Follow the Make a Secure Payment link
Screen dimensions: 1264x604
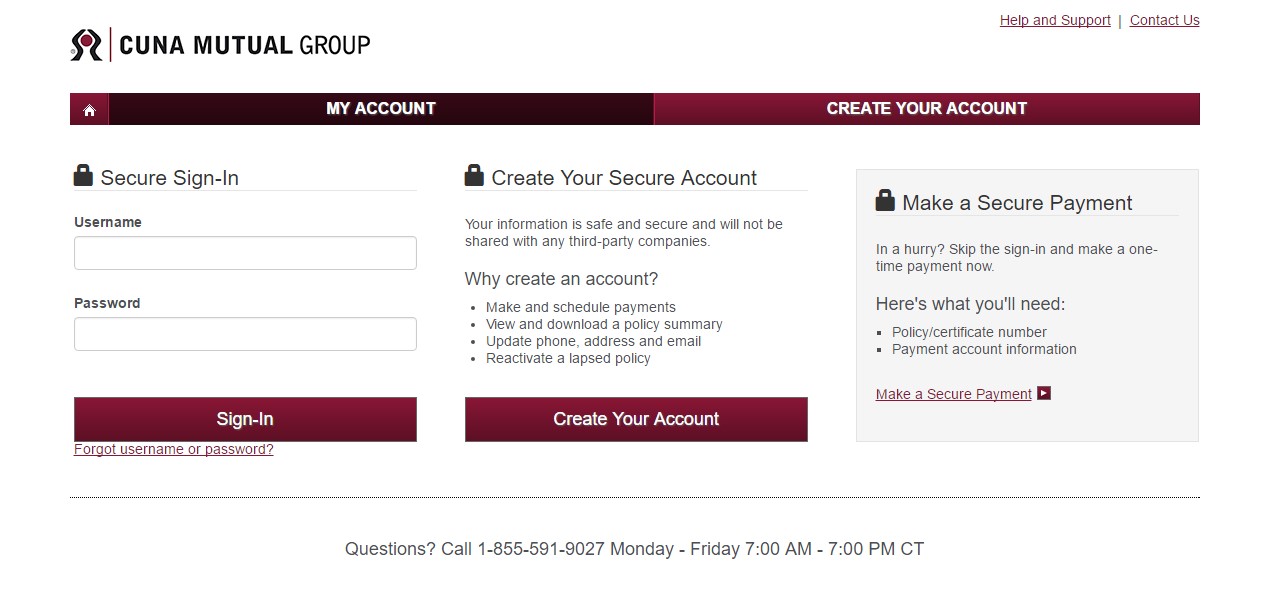(952, 394)
